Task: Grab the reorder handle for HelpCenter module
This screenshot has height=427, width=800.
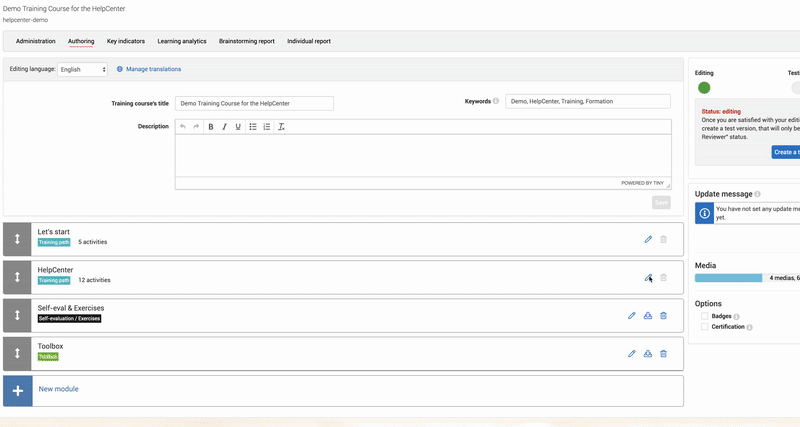Action: (x=17, y=277)
